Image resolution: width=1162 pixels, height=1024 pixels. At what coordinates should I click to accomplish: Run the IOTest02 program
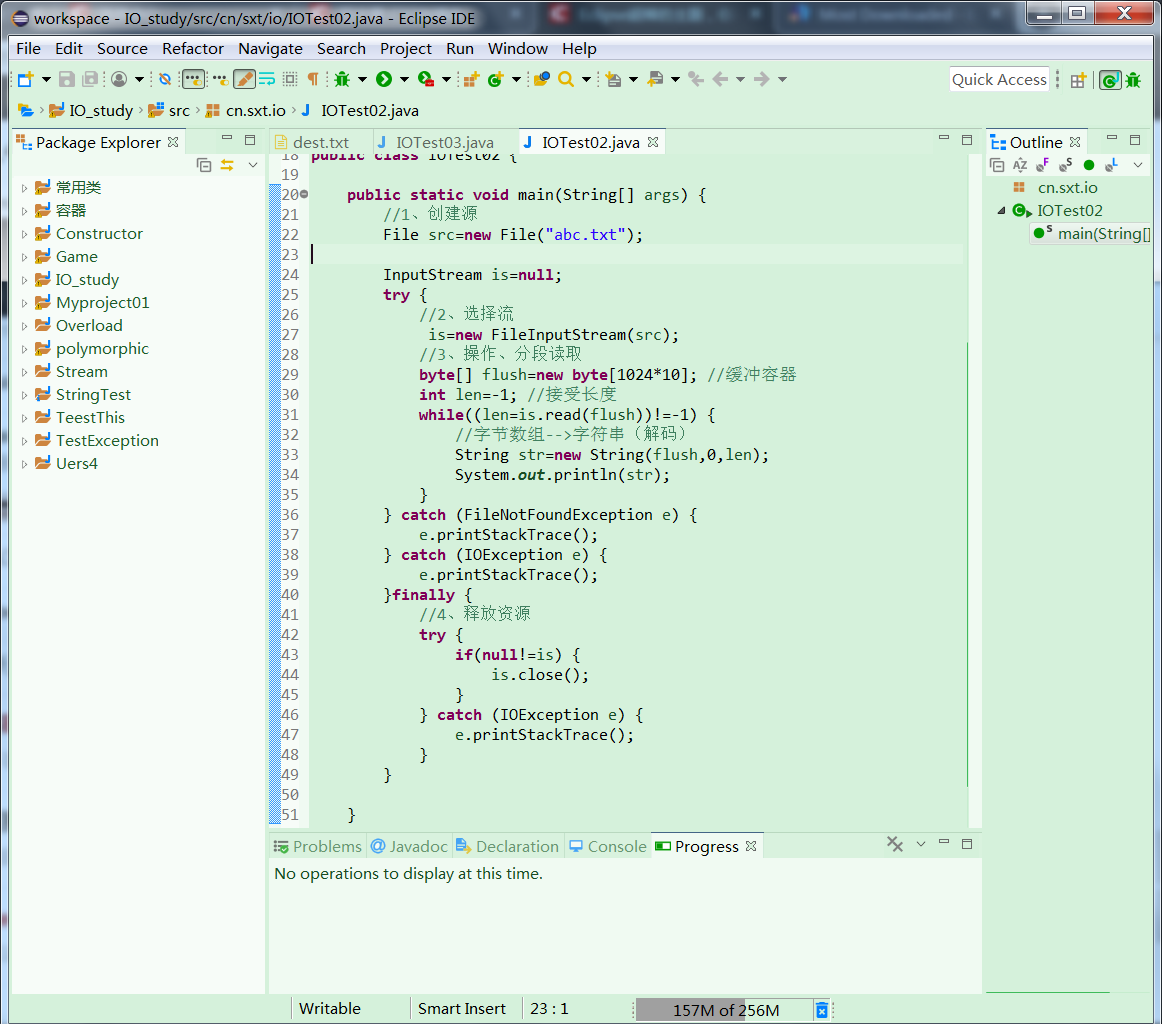382,78
